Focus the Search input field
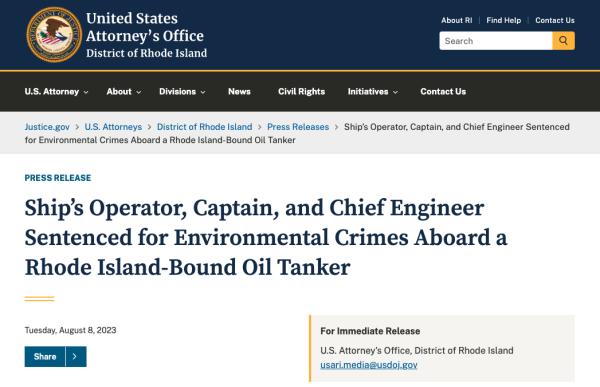The height and width of the screenshot is (387, 600). point(496,41)
